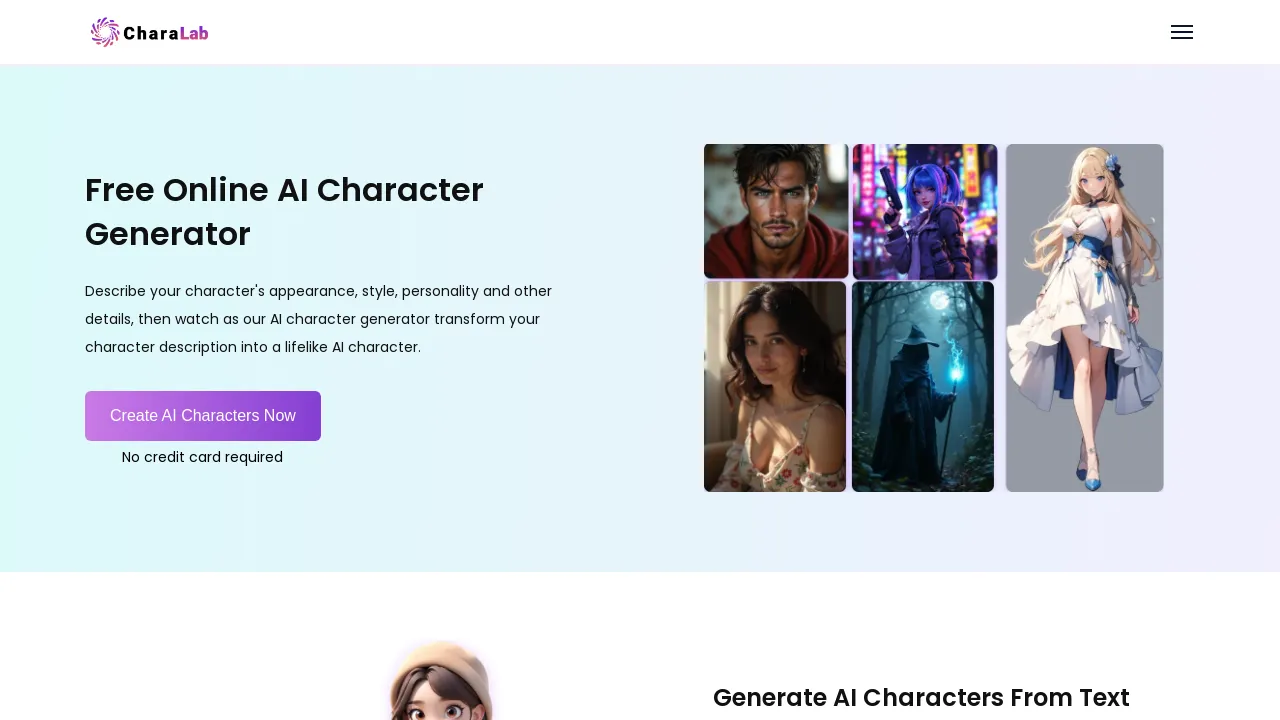Click the No credit card required text
The height and width of the screenshot is (720, 1280).
pos(202,457)
